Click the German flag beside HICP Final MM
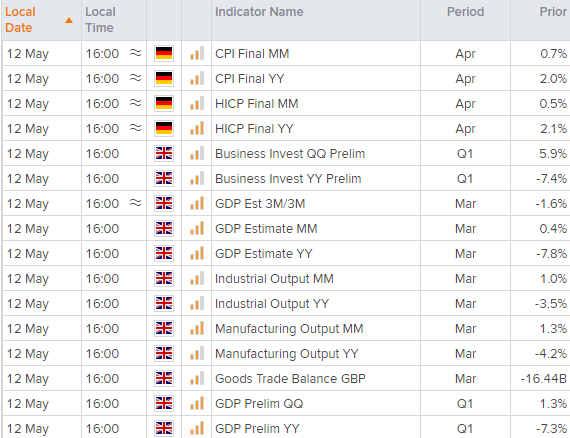Screen dimensions: 570x438 [x=164, y=104]
